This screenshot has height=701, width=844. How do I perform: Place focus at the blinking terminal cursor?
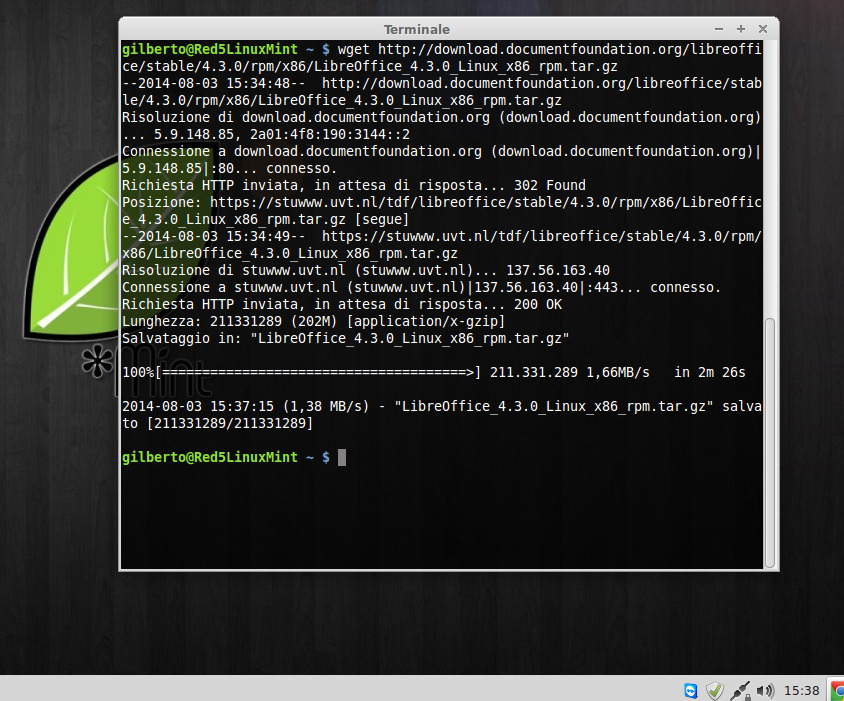click(x=342, y=458)
